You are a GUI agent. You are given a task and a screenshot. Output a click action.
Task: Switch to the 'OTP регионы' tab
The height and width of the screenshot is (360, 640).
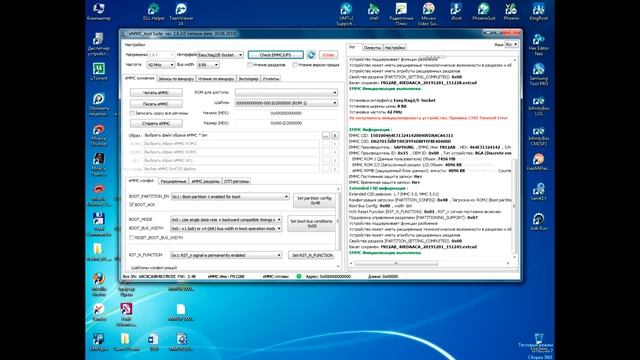coord(237,181)
